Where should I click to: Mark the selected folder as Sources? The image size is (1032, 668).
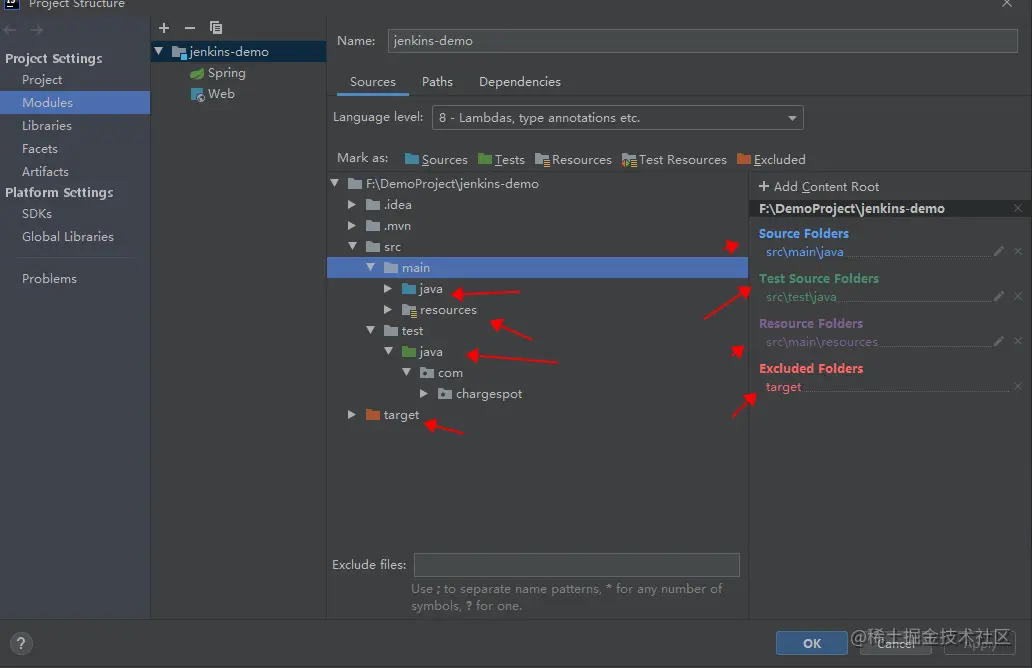(x=436, y=159)
